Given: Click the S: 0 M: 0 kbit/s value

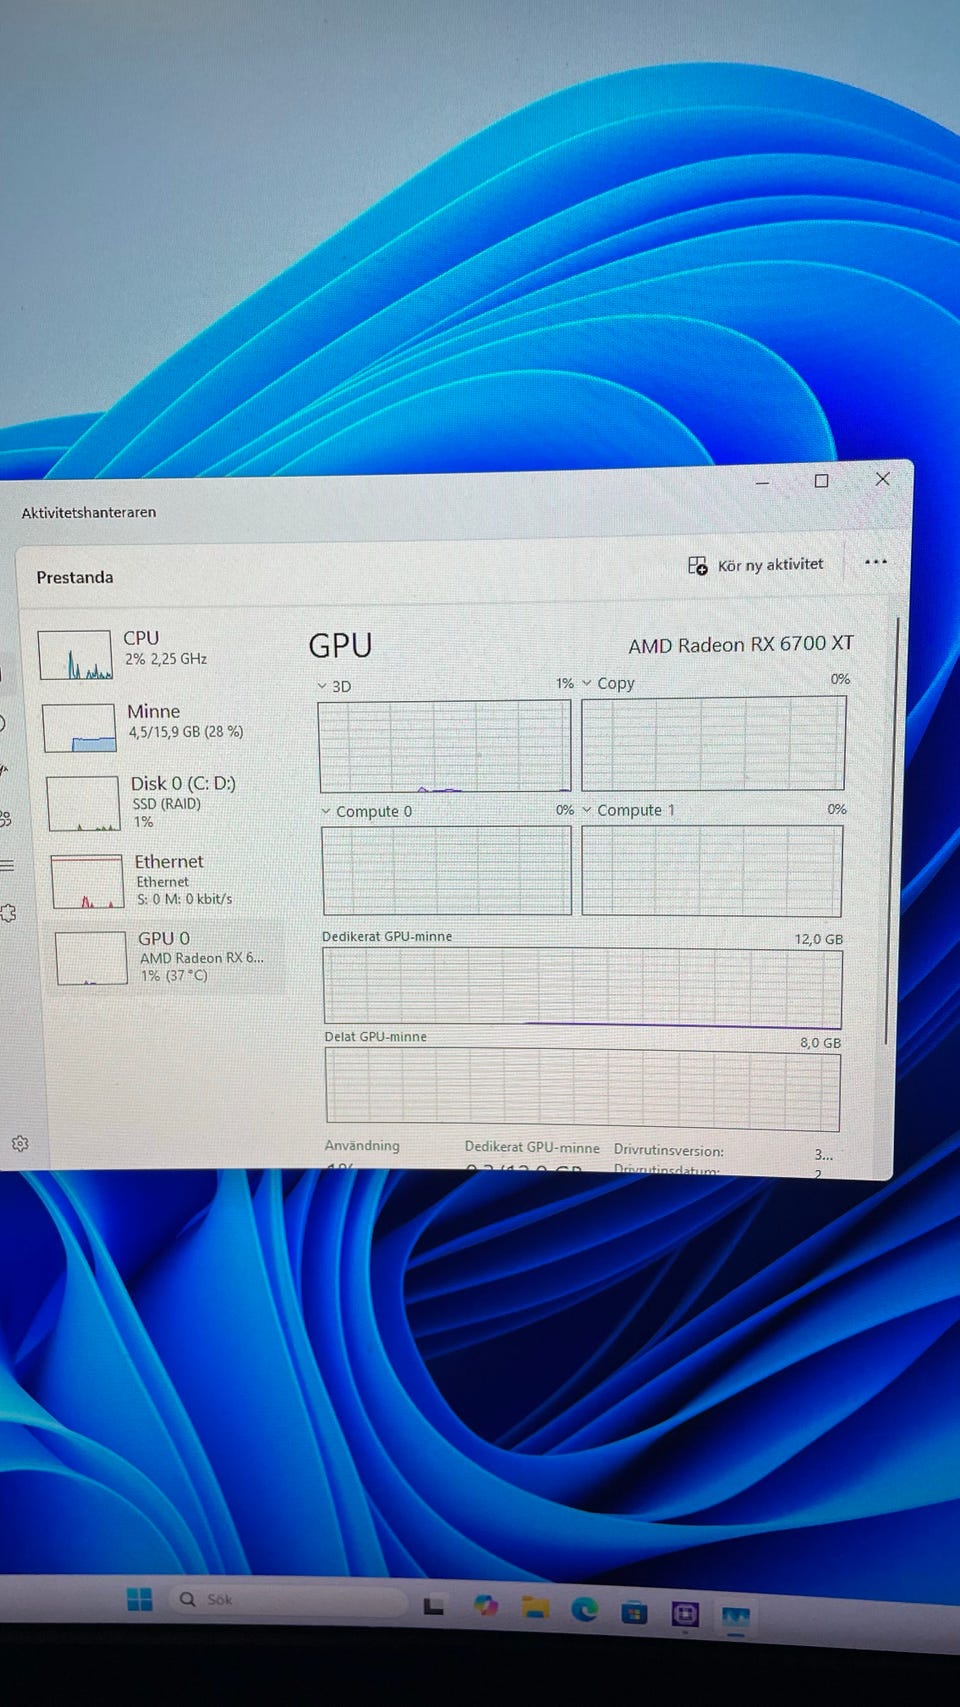Looking at the screenshot, I should click(x=185, y=899).
